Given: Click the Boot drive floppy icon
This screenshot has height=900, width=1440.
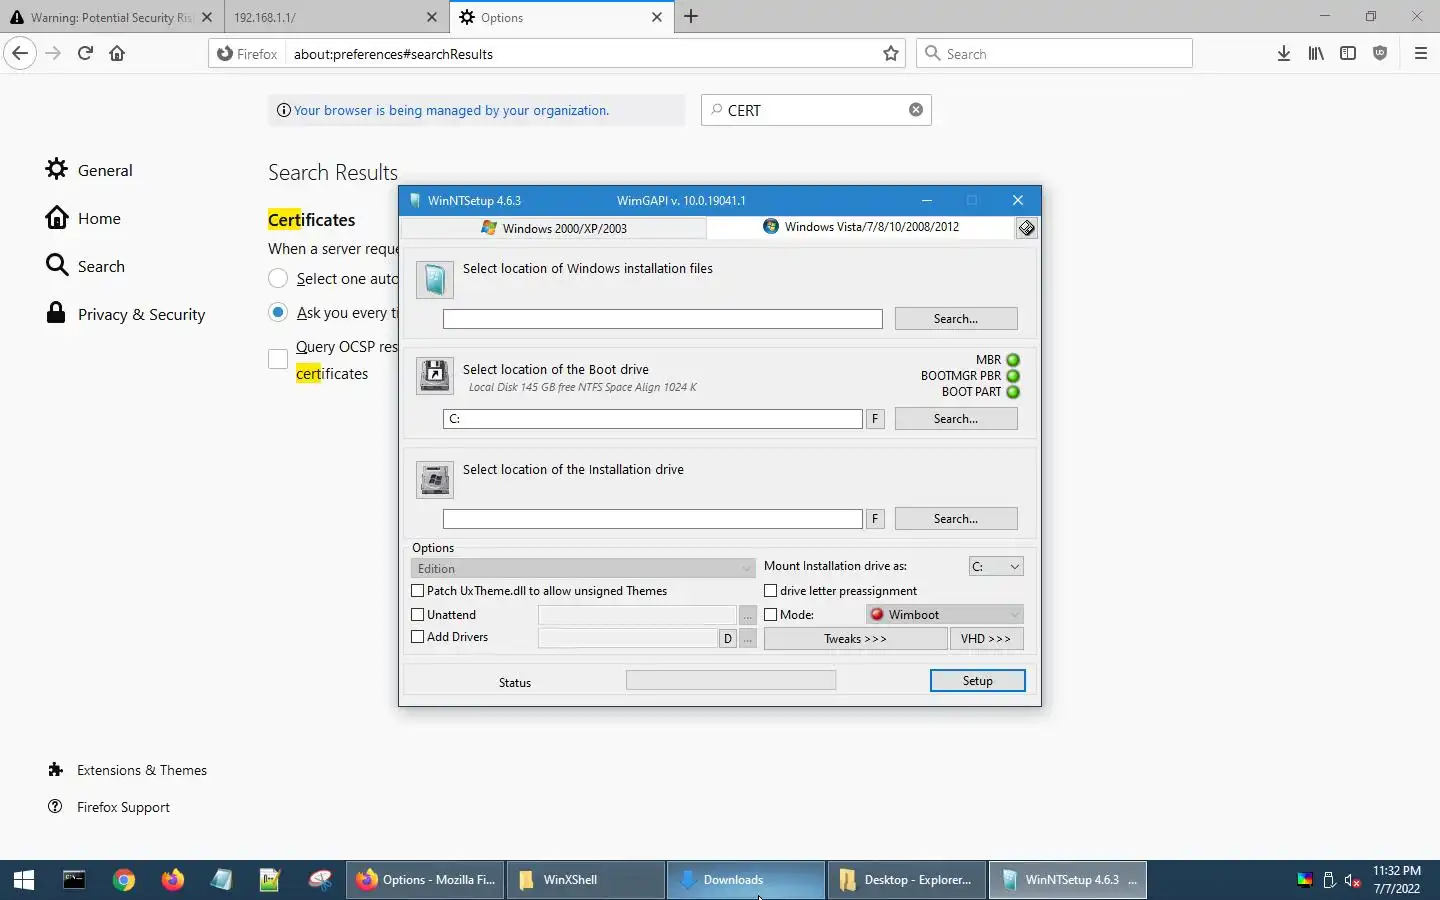Looking at the screenshot, I should click(x=435, y=377).
